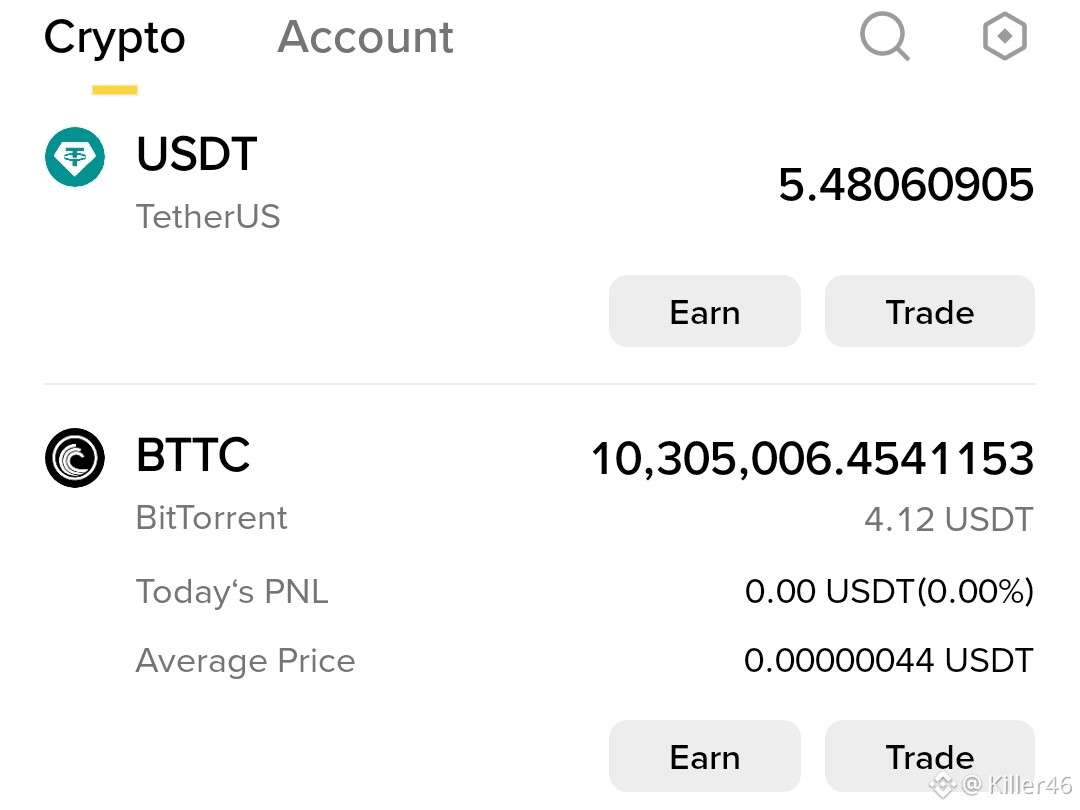Screen dimensions: 1080x810
Task: Tap the 0.00000044 USDT average price
Action: coord(889,660)
